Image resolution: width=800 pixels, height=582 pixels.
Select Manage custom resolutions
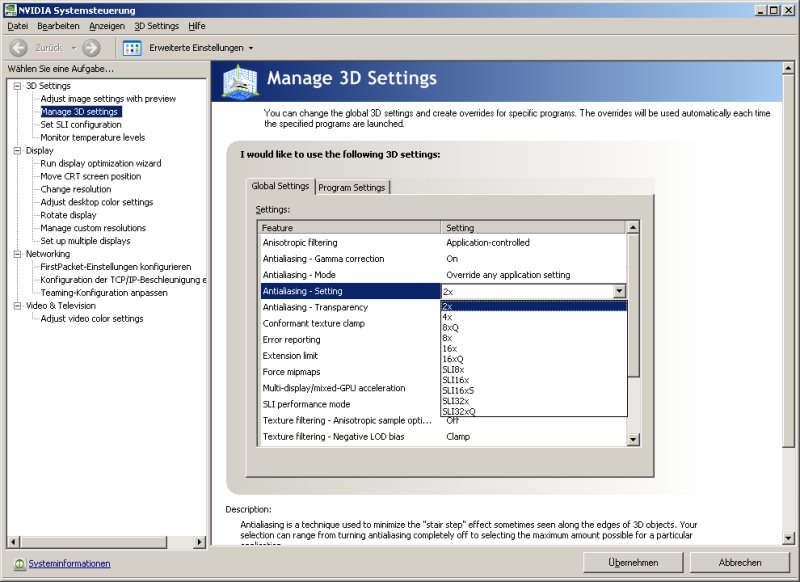[93, 228]
